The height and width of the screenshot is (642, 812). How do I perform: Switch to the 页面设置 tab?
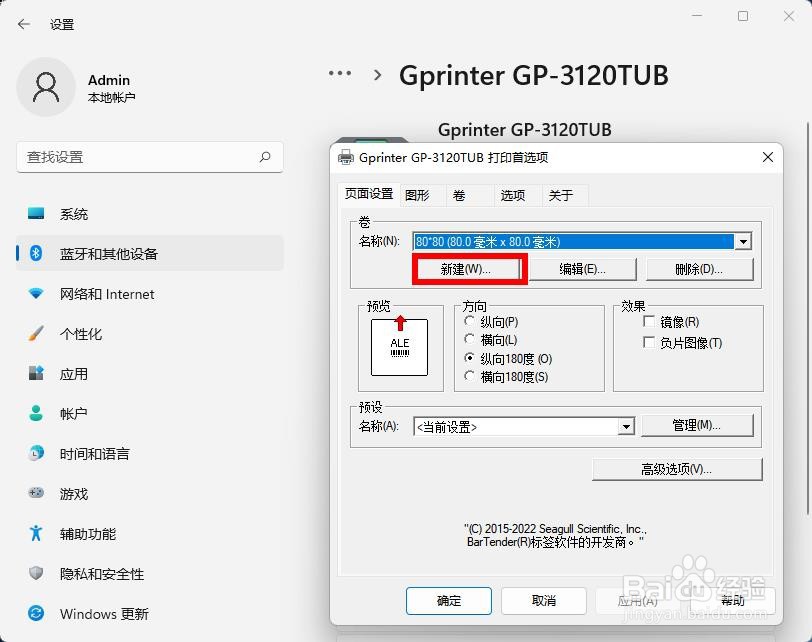[x=369, y=195]
